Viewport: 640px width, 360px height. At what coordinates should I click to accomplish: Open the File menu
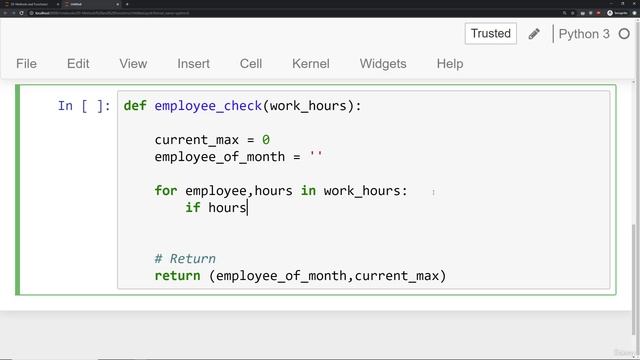(x=27, y=64)
